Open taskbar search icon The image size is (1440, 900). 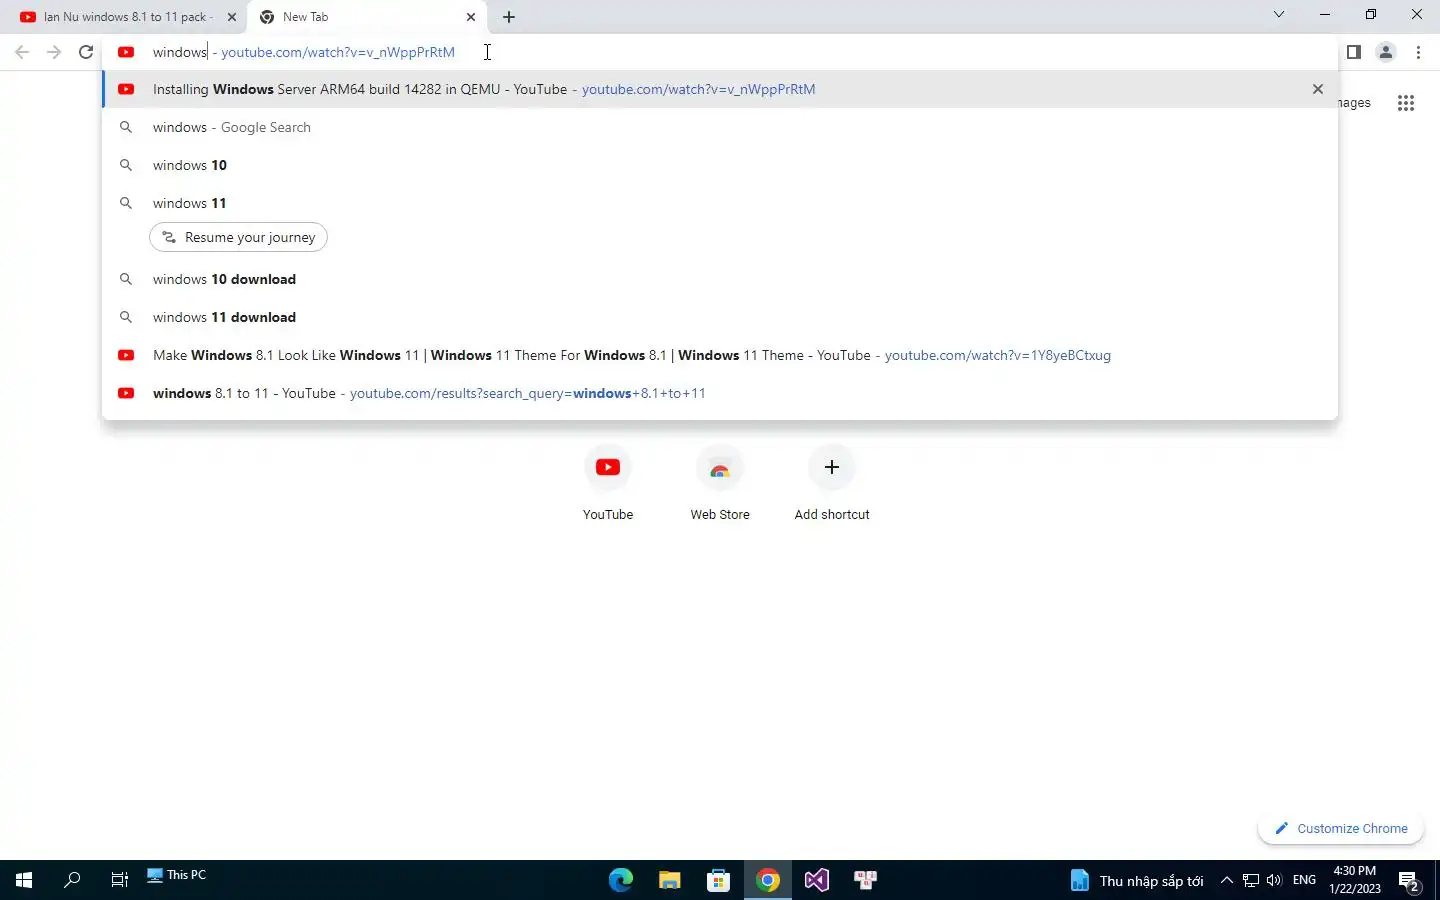coord(72,880)
